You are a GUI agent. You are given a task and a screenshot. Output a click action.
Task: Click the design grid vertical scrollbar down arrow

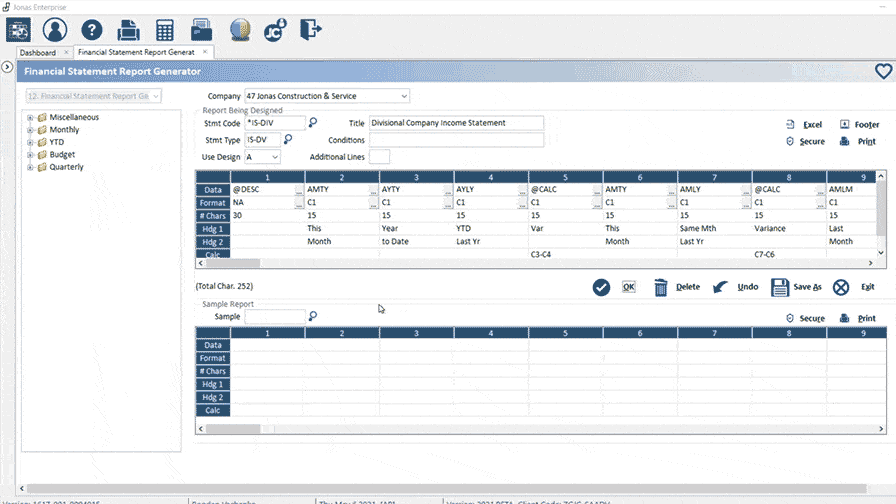881,253
